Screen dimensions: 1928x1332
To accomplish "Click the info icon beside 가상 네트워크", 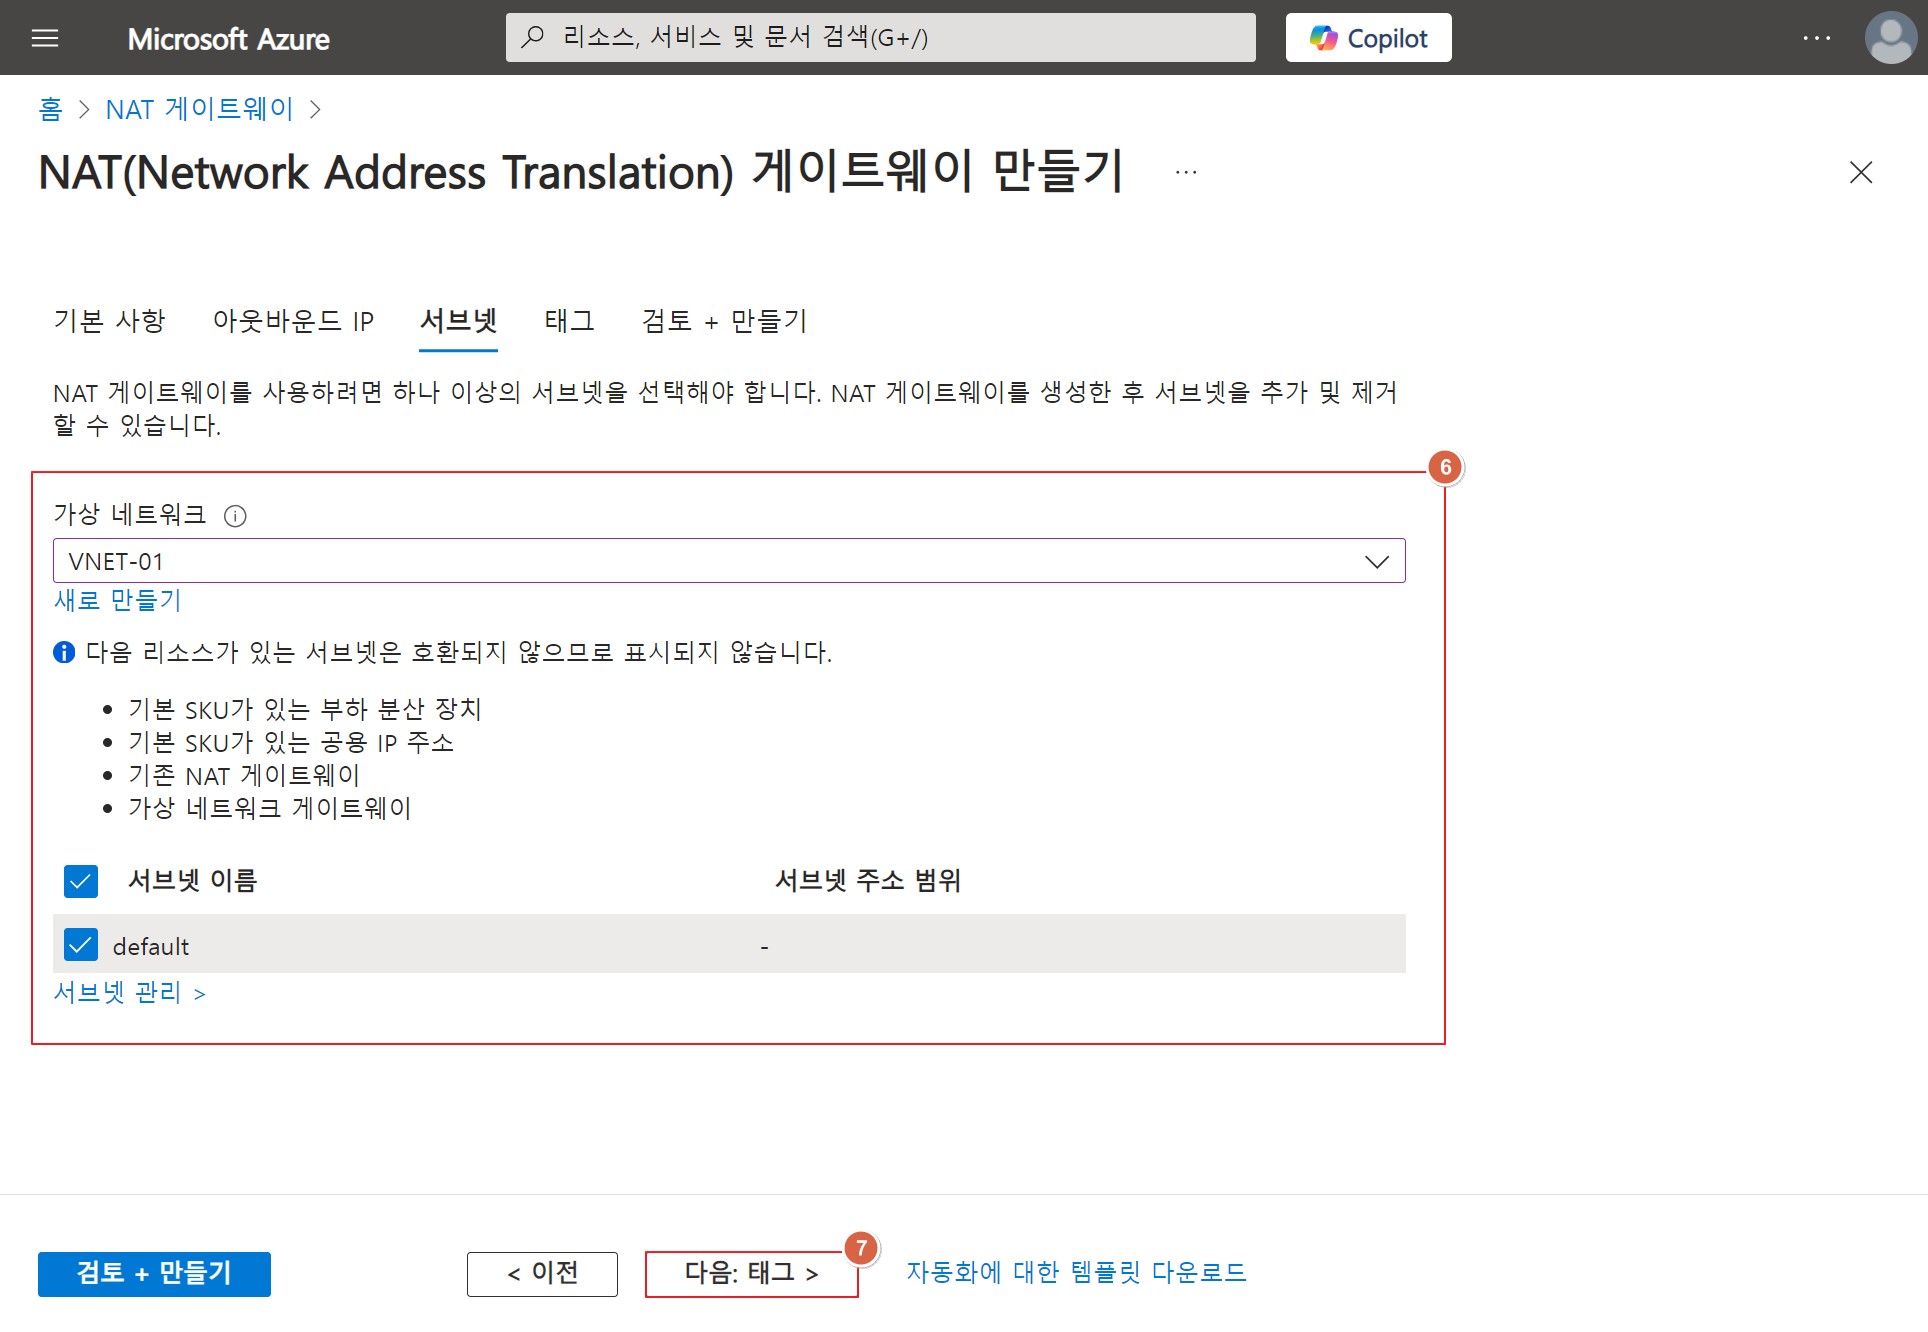I will 235,516.
